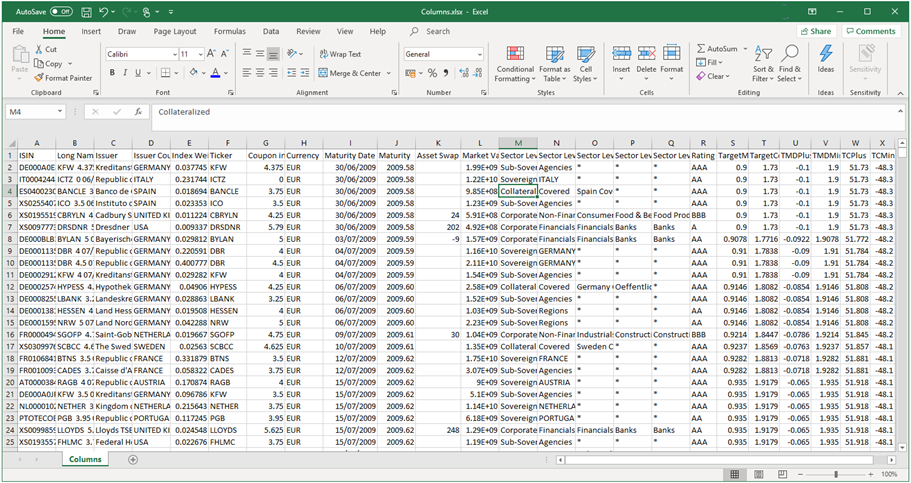Open the font size dropdown
911x483 pixels.
click(200, 54)
